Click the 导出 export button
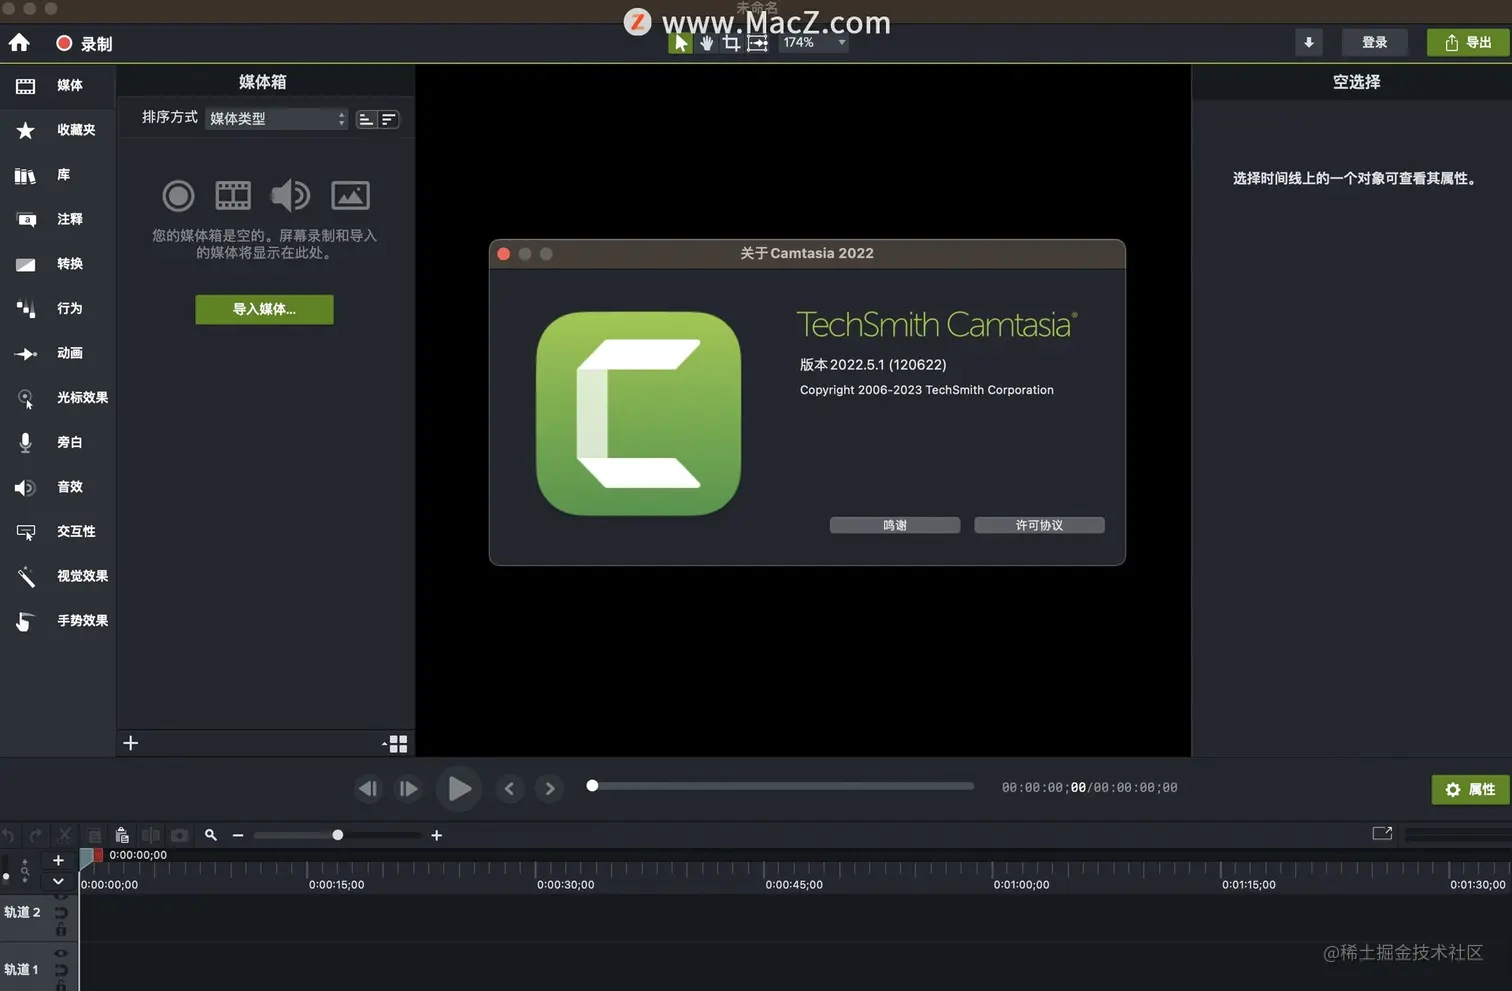This screenshot has height=991, width=1512. tap(1468, 42)
